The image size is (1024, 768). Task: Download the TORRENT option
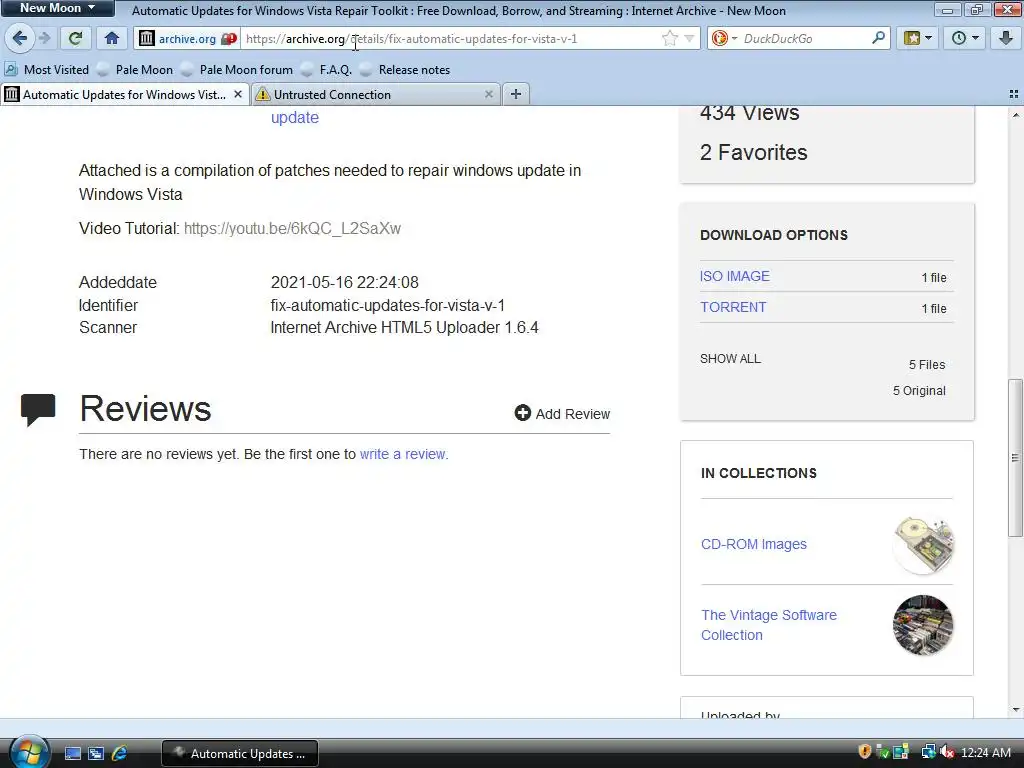[x=733, y=307]
